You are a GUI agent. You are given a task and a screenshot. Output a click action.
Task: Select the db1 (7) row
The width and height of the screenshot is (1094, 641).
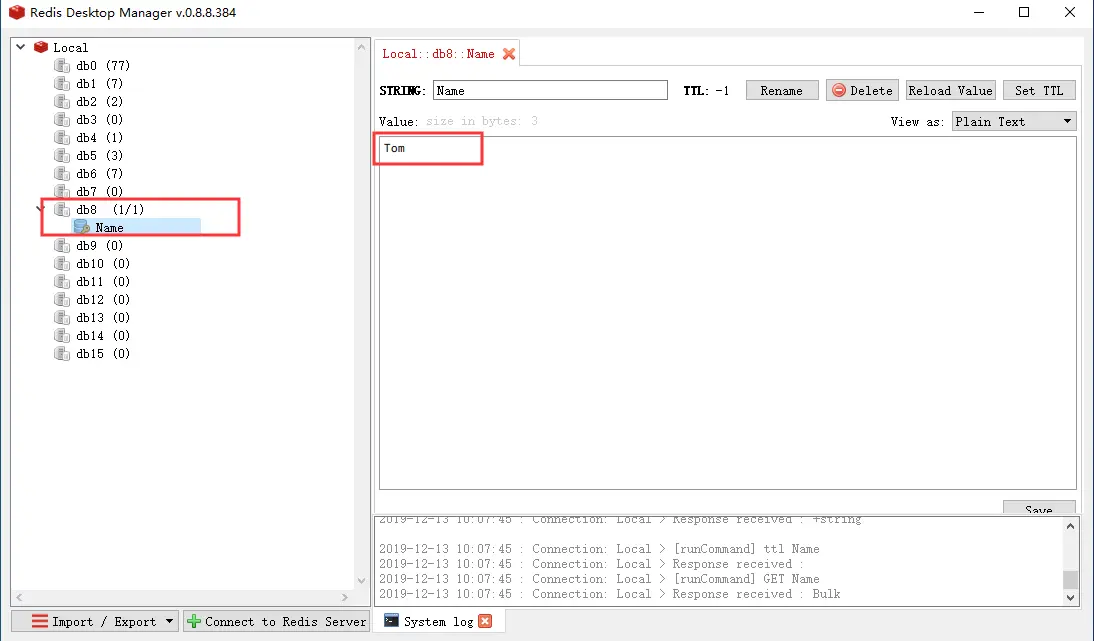pyautogui.click(x=89, y=84)
